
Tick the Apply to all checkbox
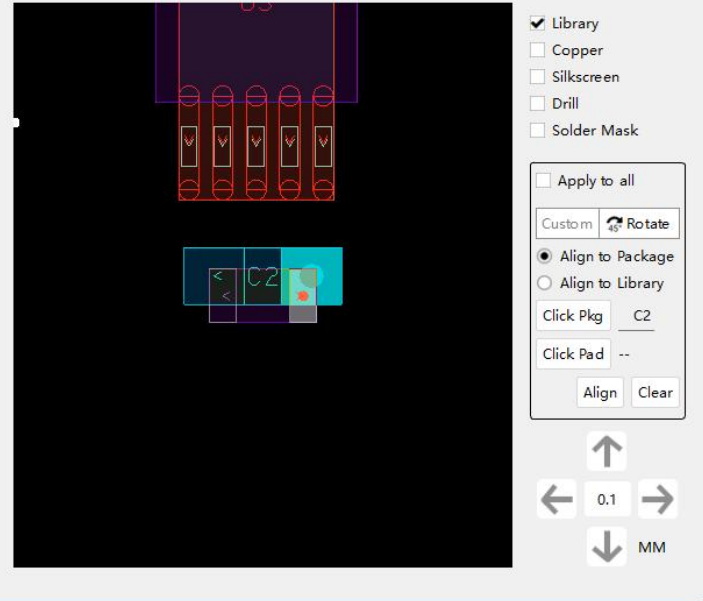point(544,181)
